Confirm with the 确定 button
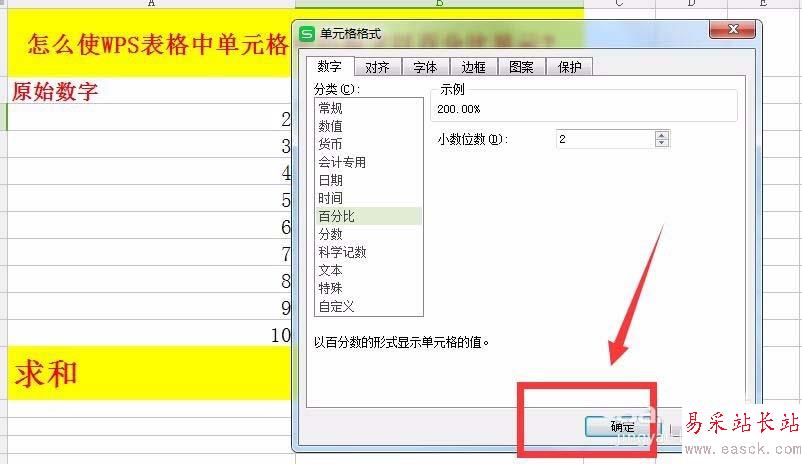 tap(622, 426)
